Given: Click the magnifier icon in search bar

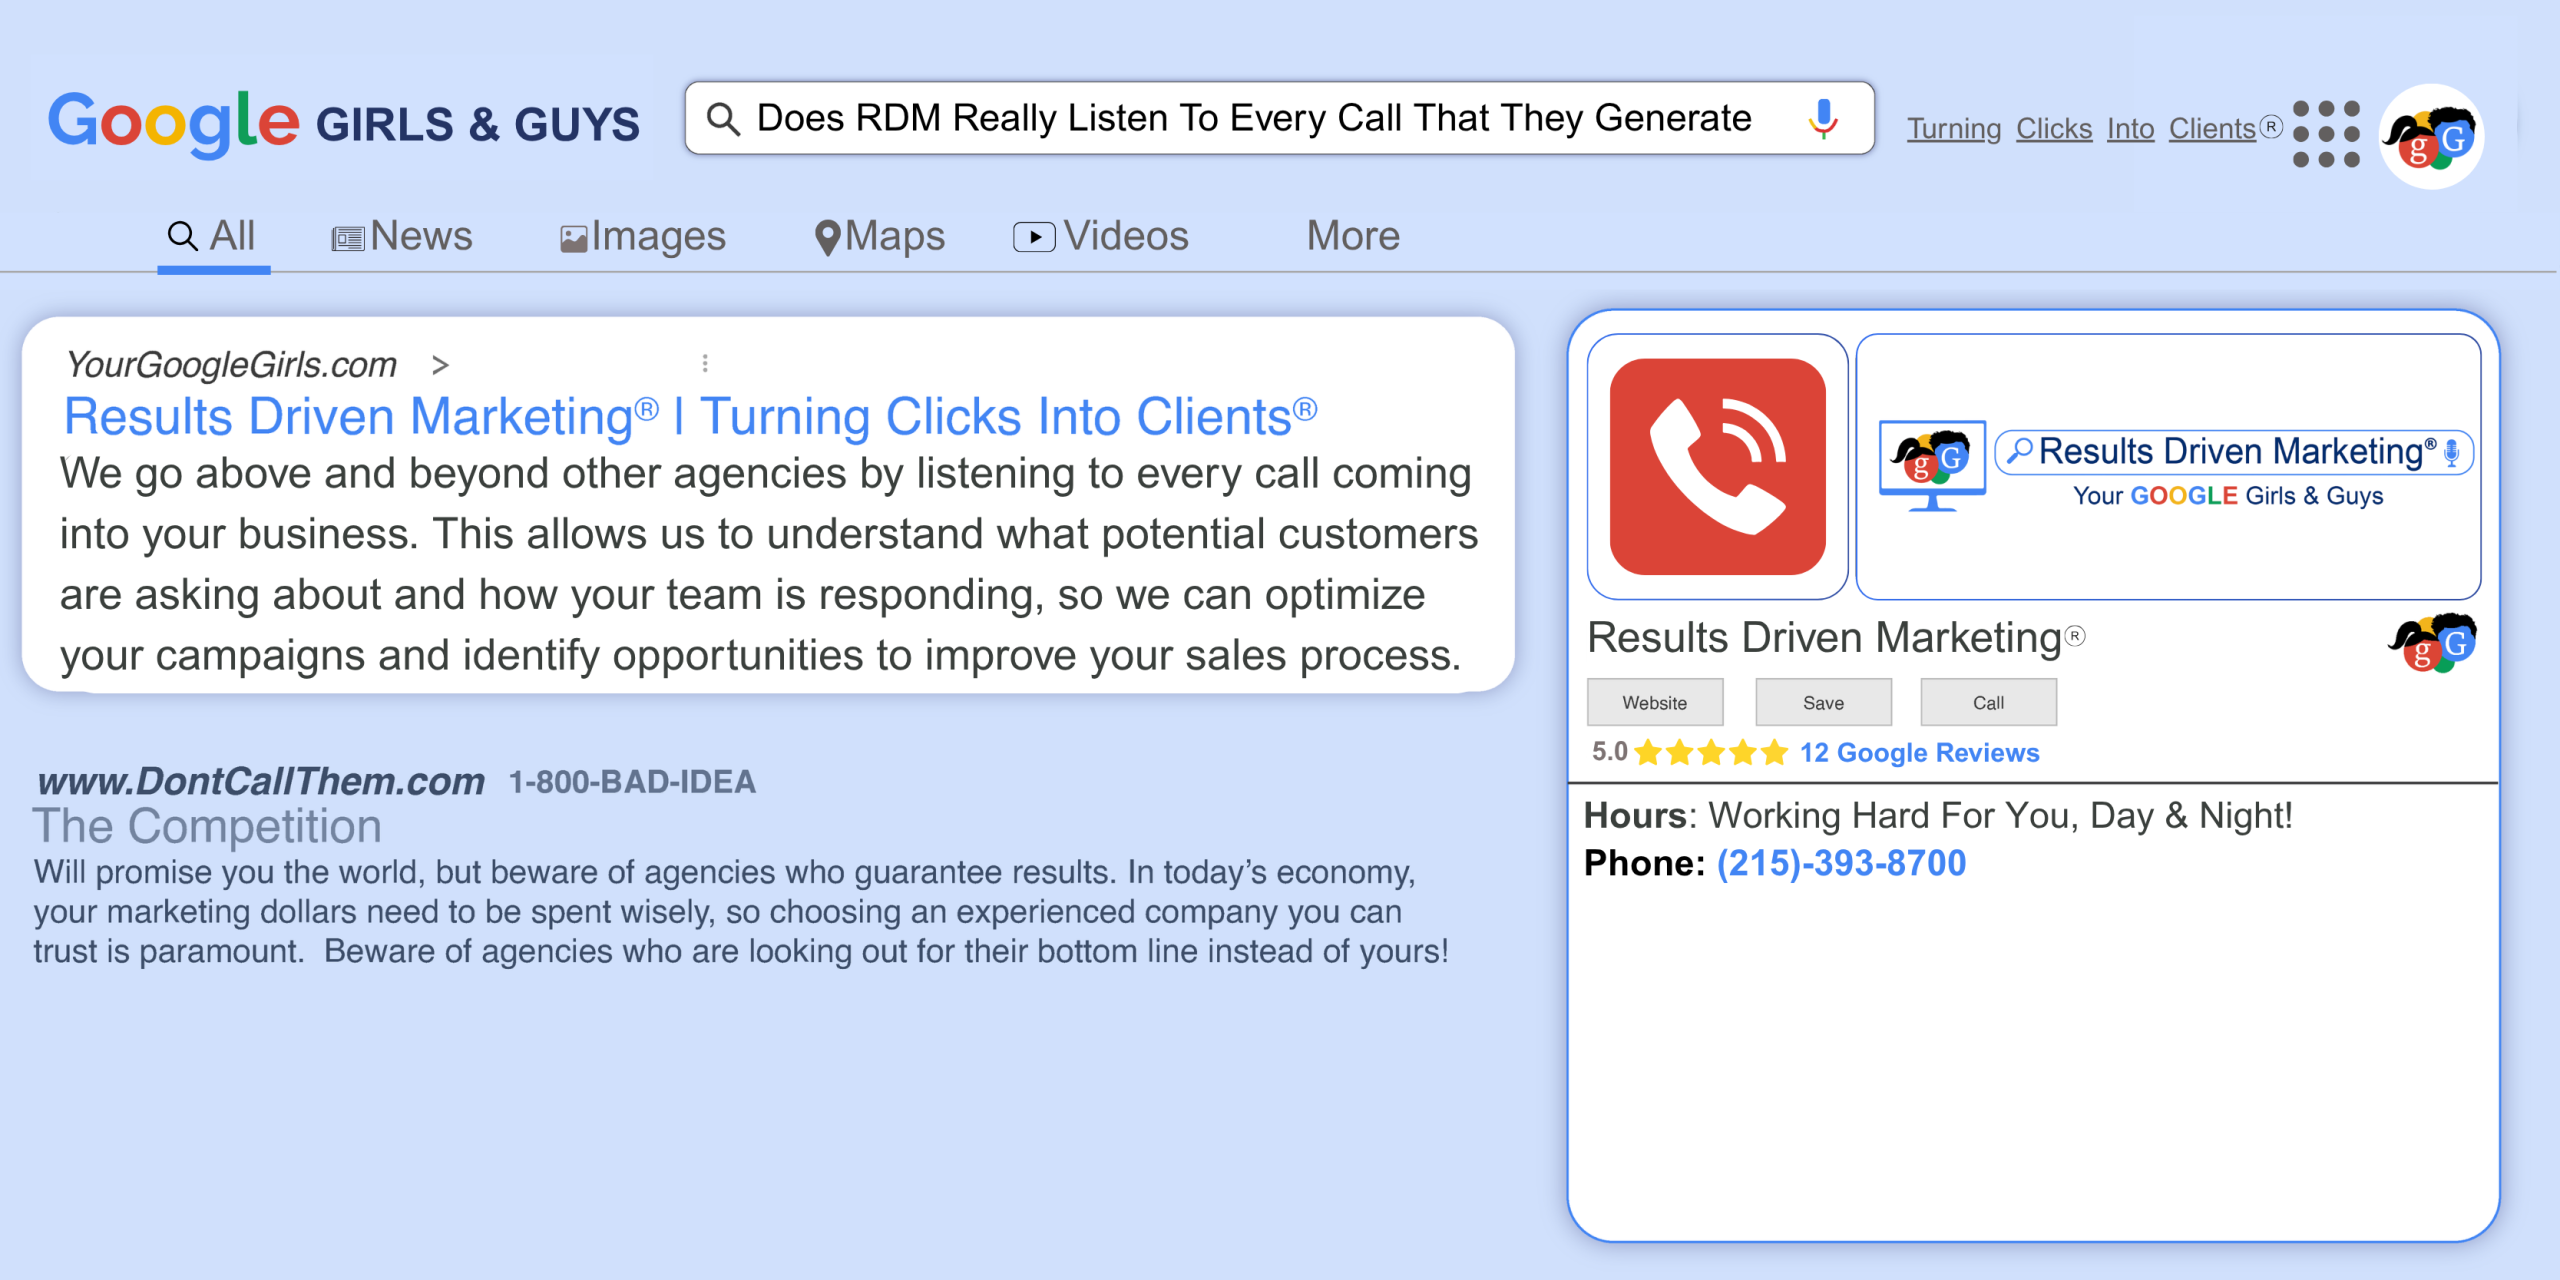Looking at the screenshot, I should click(x=722, y=119).
